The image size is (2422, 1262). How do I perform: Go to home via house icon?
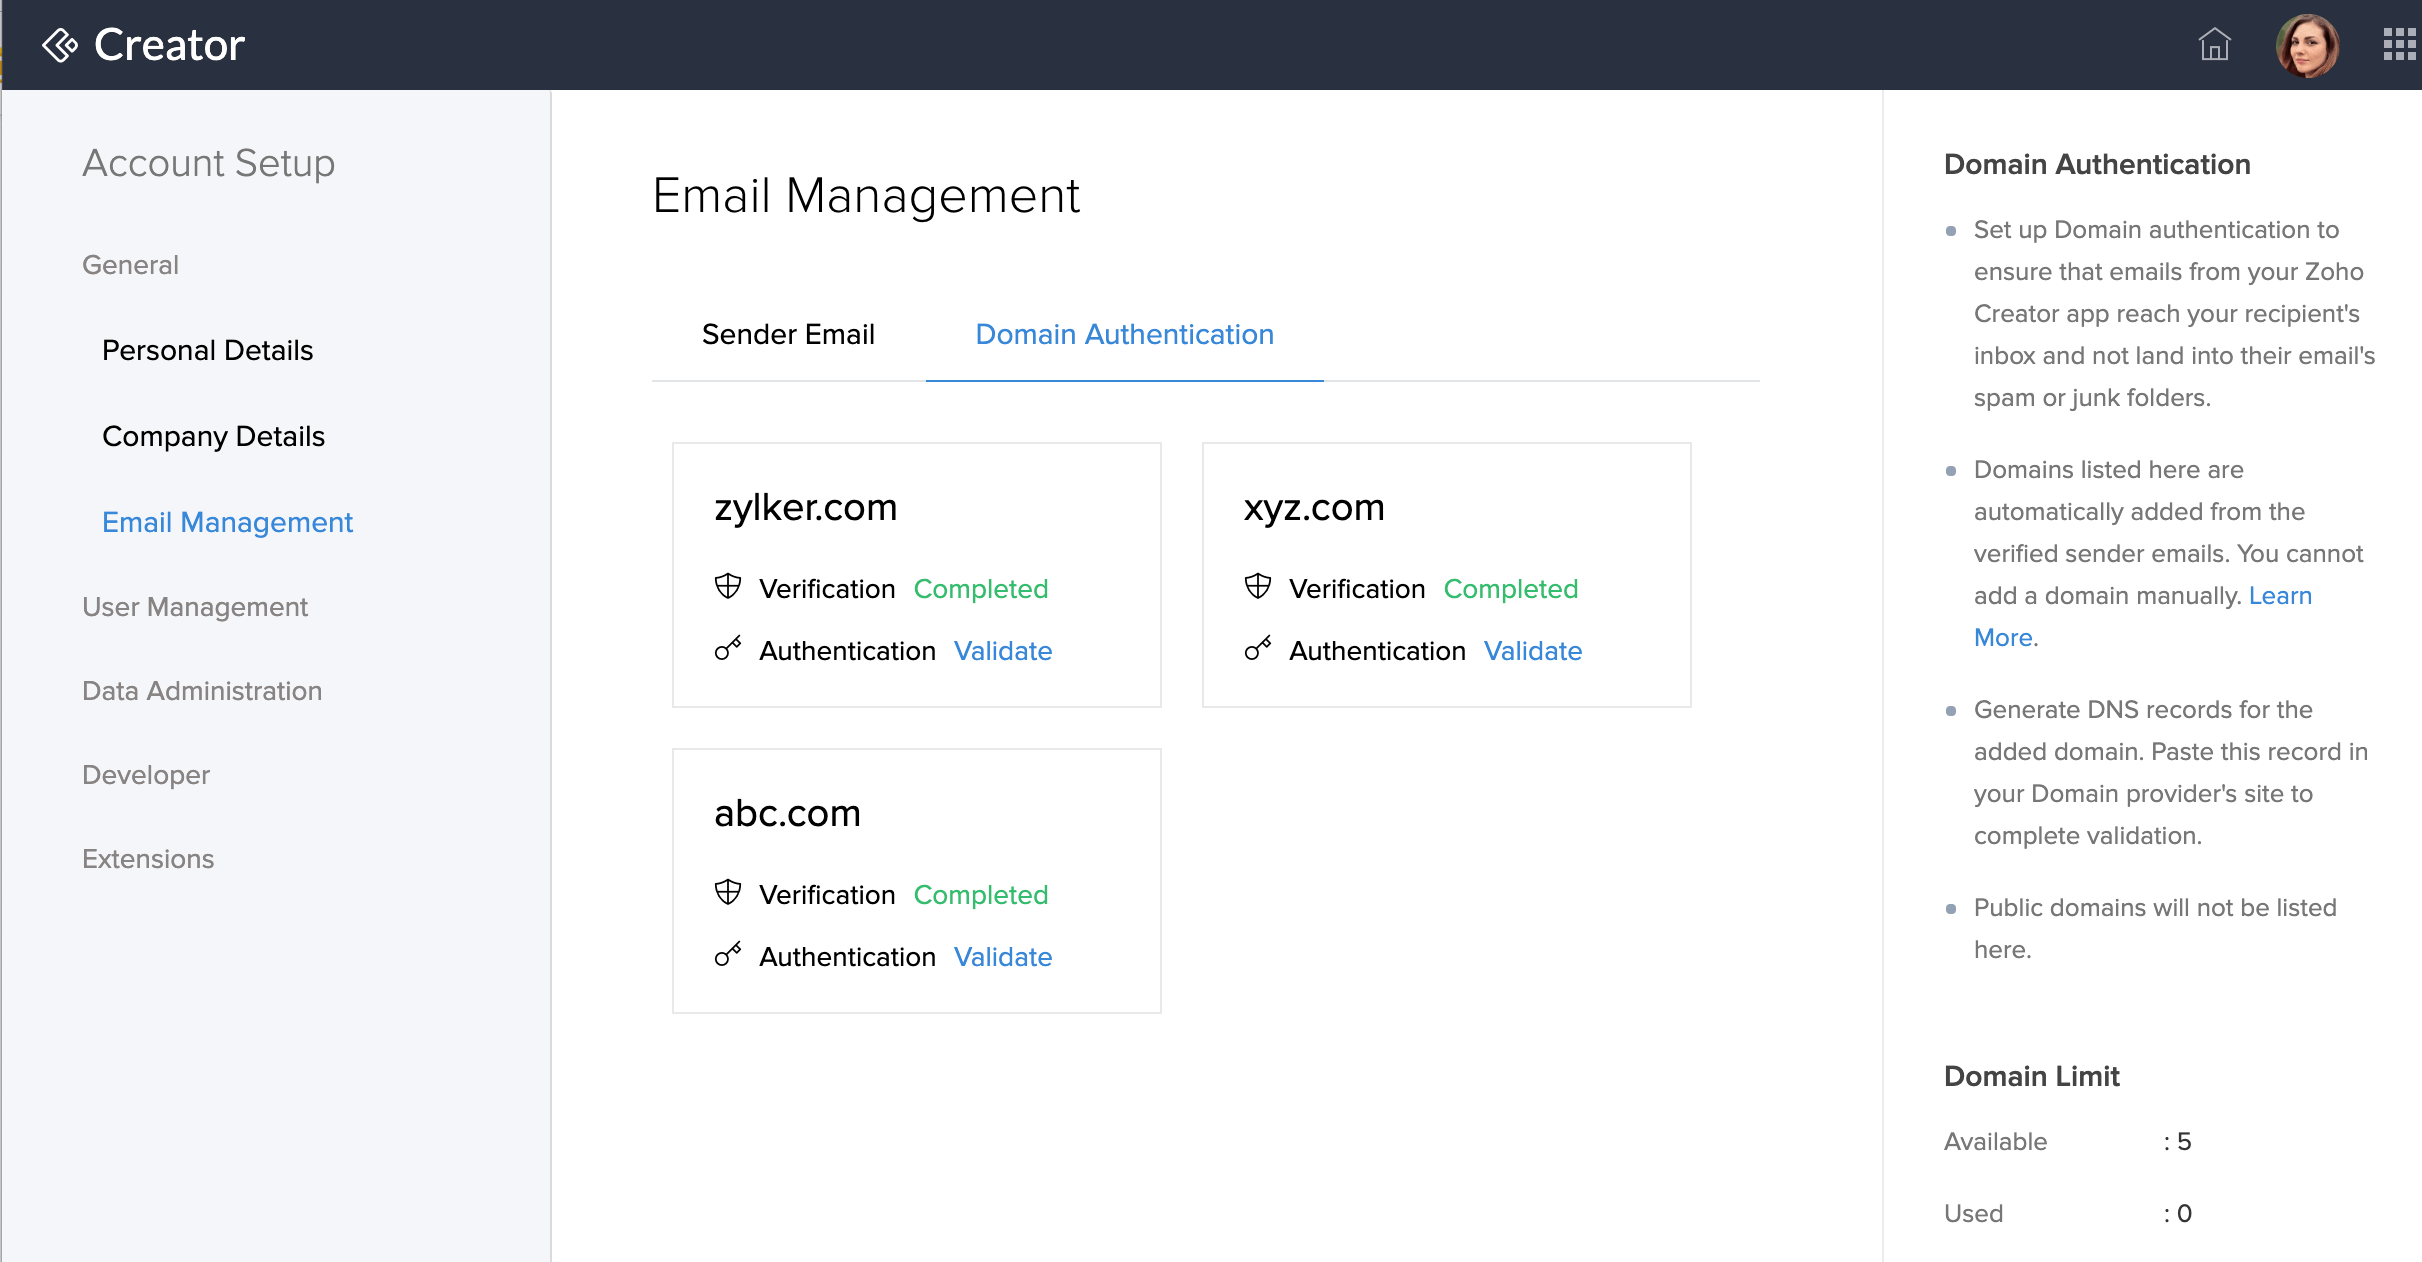[x=2214, y=45]
